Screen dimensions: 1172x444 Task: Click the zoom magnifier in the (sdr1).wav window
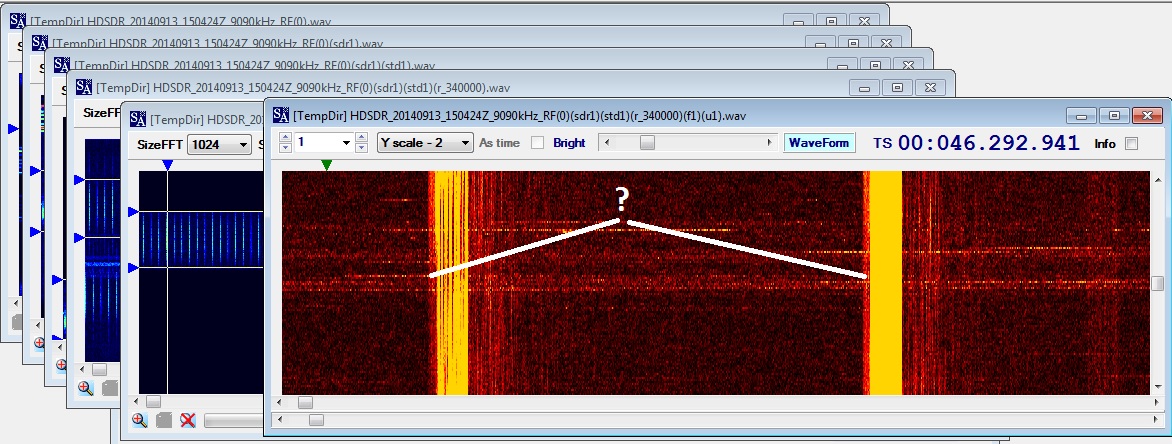(40, 343)
